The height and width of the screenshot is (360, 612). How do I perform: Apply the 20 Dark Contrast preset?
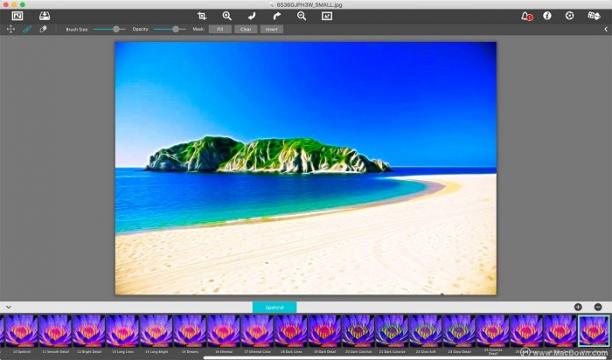[x=358, y=331]
